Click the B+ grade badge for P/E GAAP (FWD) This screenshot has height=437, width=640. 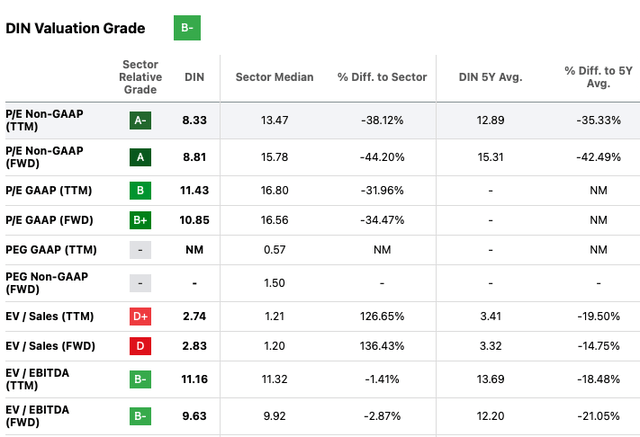click(140, 219)
